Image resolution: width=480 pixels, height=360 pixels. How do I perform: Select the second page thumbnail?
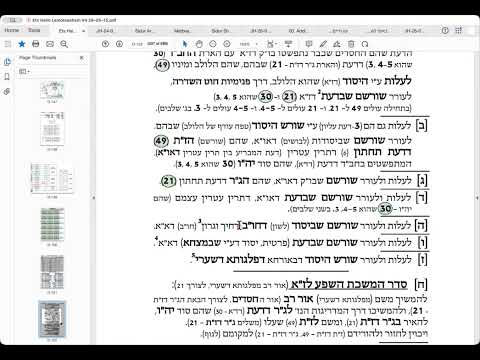52,129
